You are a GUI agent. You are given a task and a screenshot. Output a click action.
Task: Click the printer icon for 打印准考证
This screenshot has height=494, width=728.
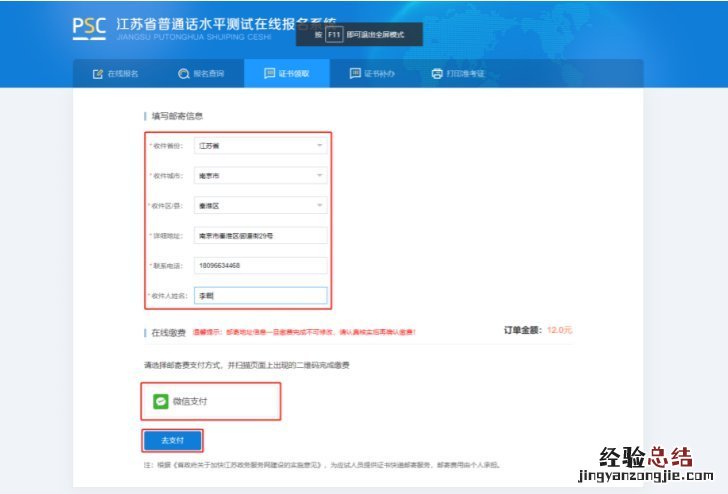tap(437, 74)
